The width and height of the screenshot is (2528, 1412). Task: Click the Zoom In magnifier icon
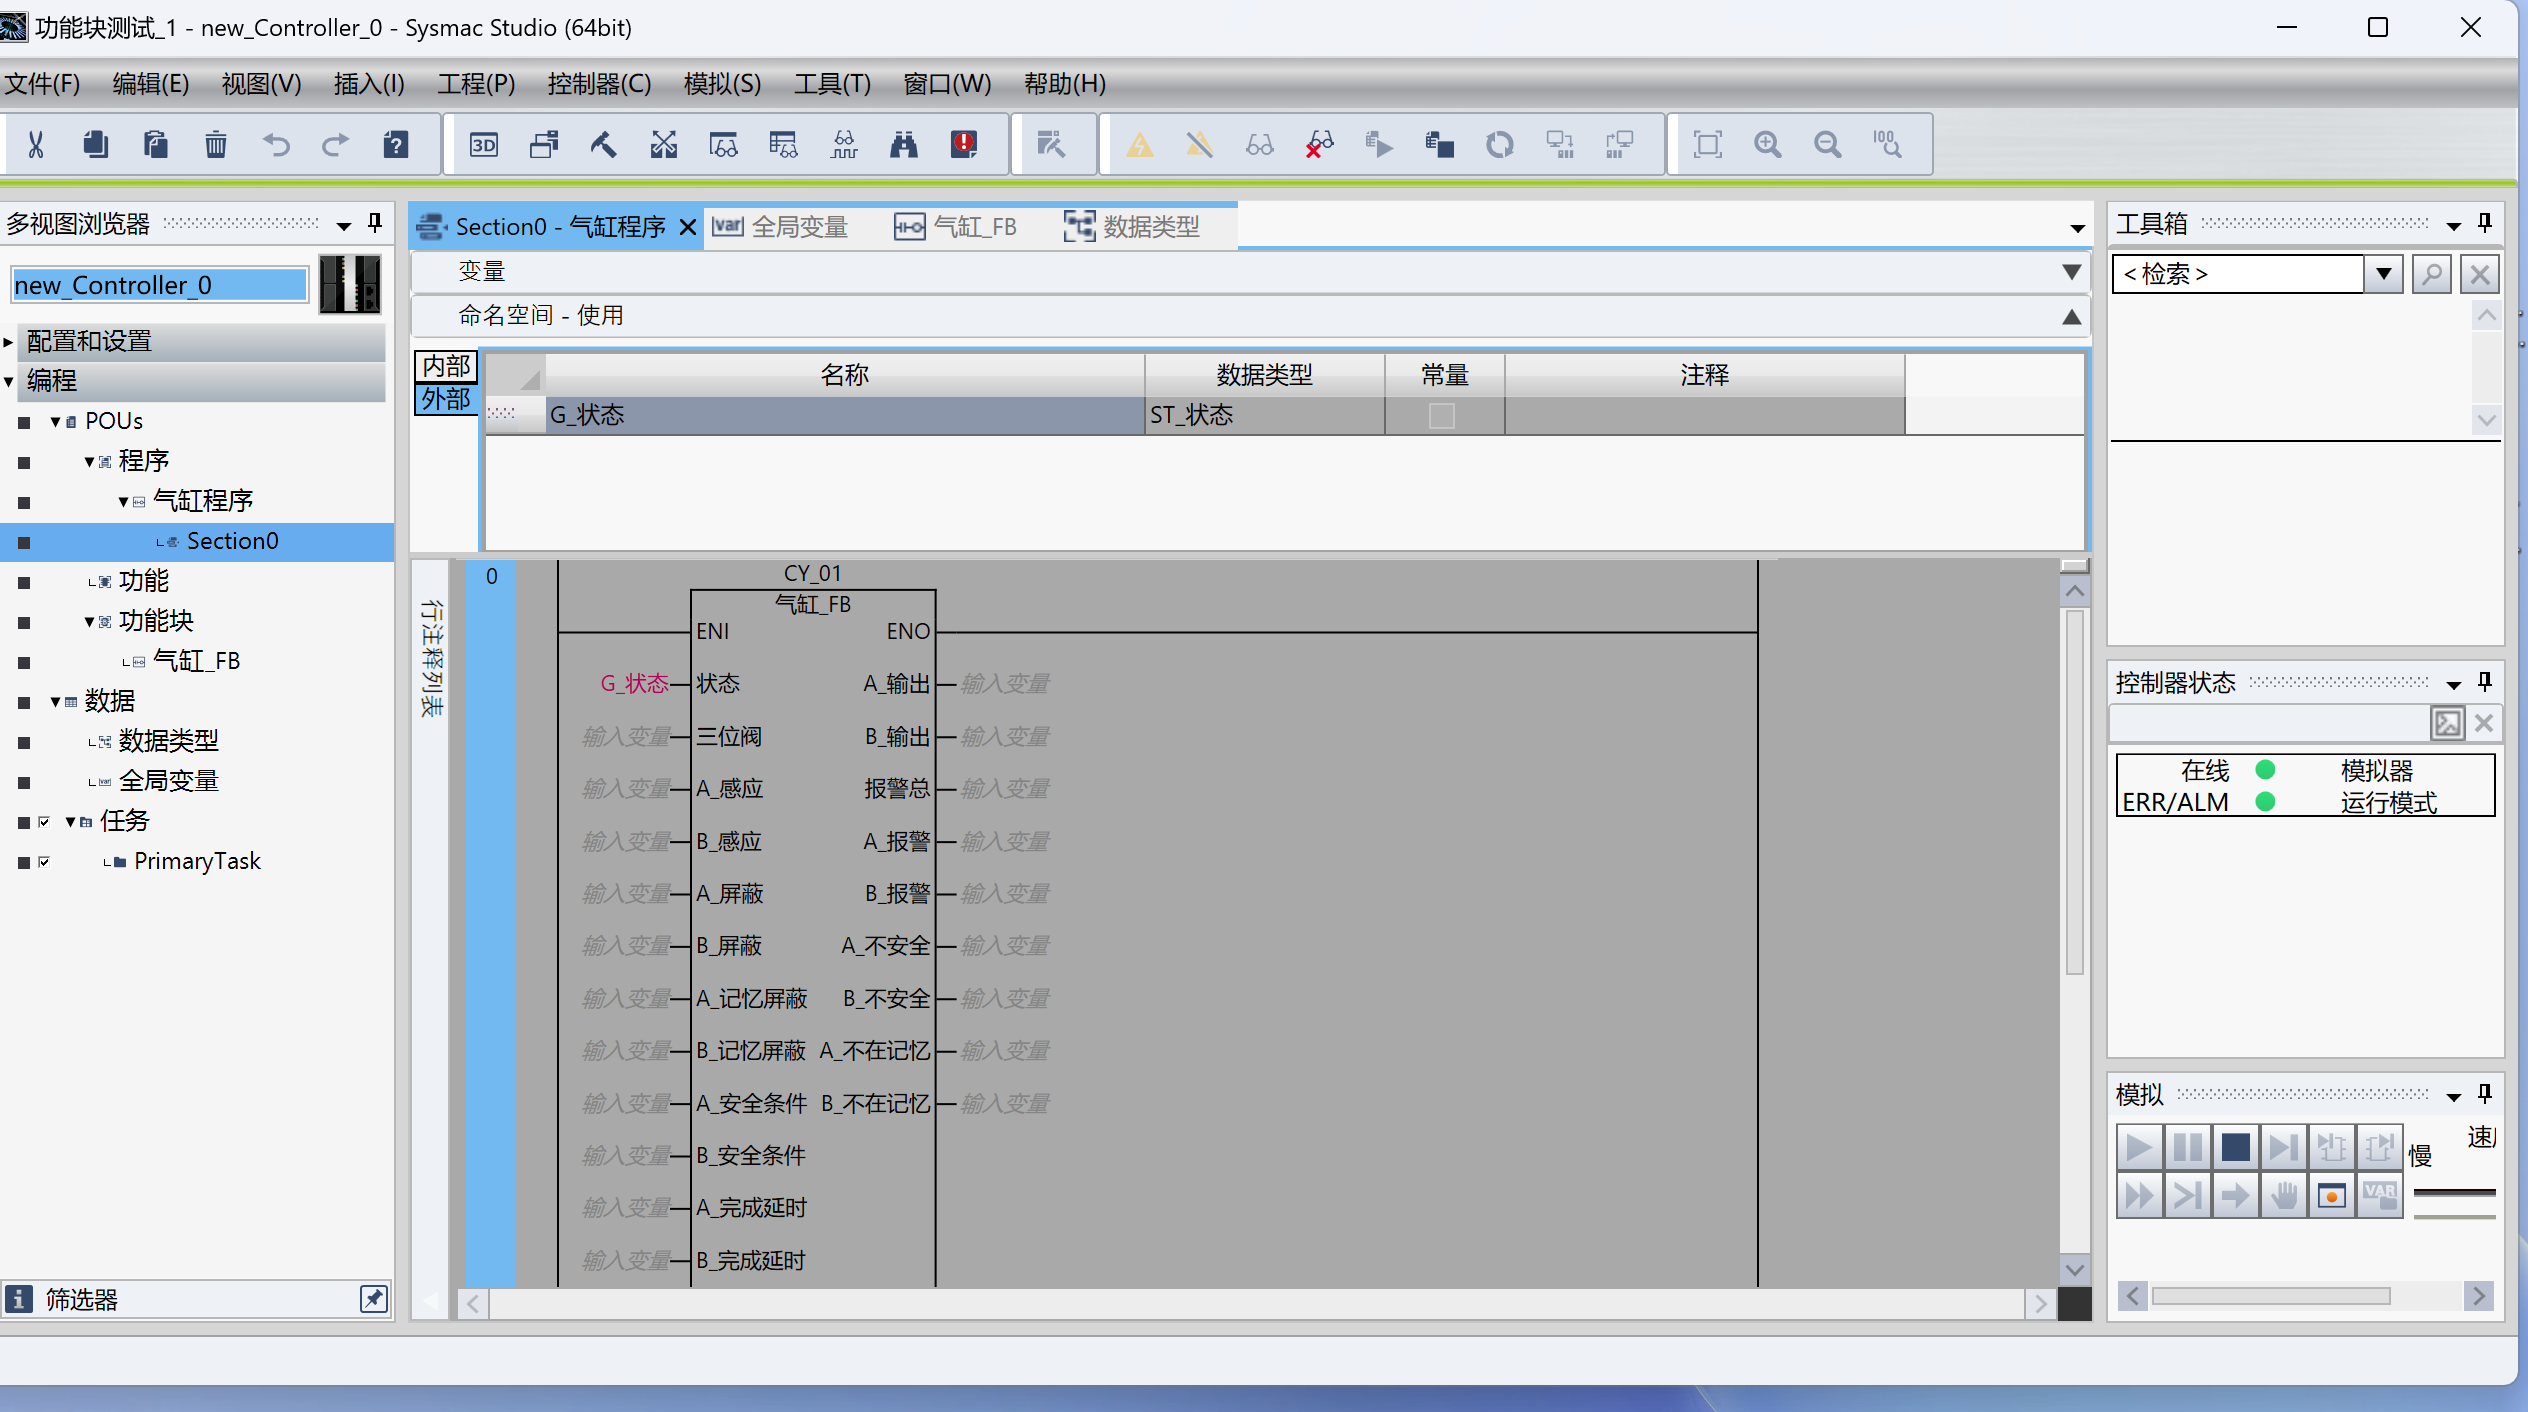[1767, 145]
